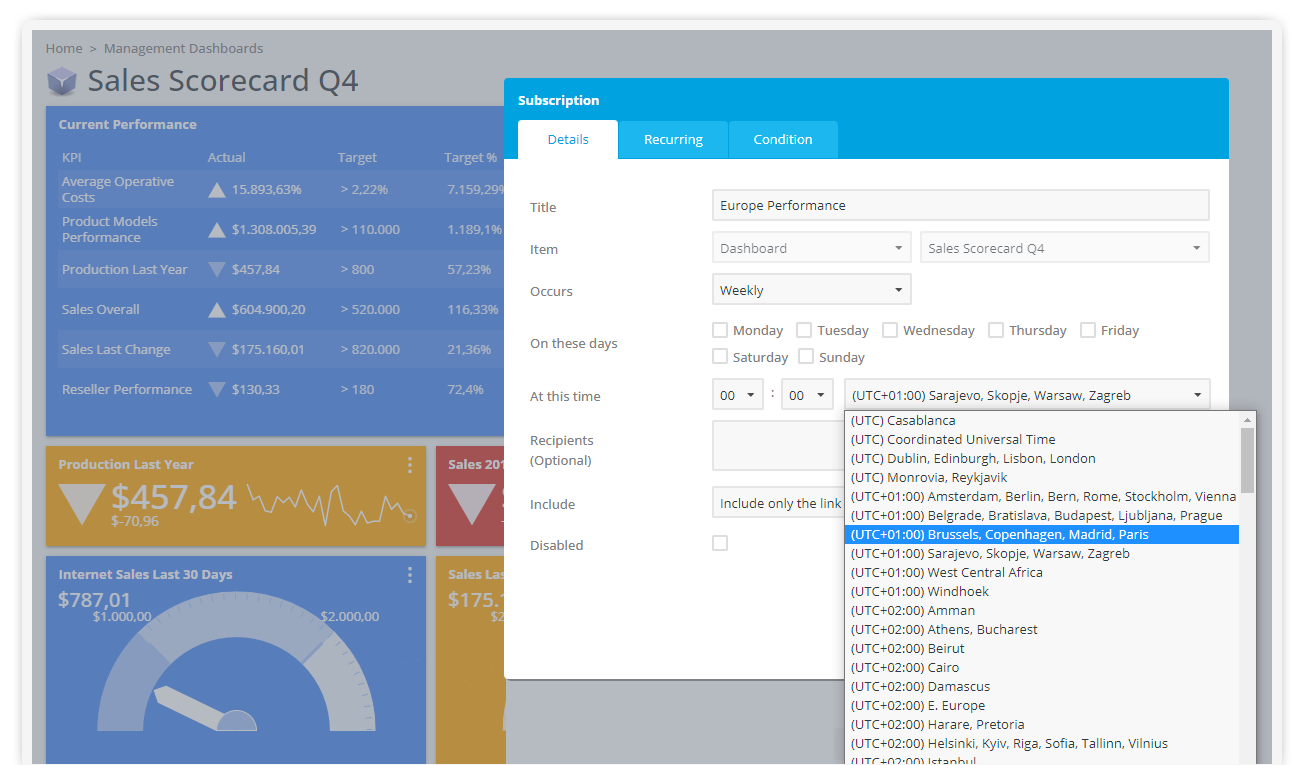Click the Sales Scorecard cube icon
The image size is (1304, 765).
point(62,81)
